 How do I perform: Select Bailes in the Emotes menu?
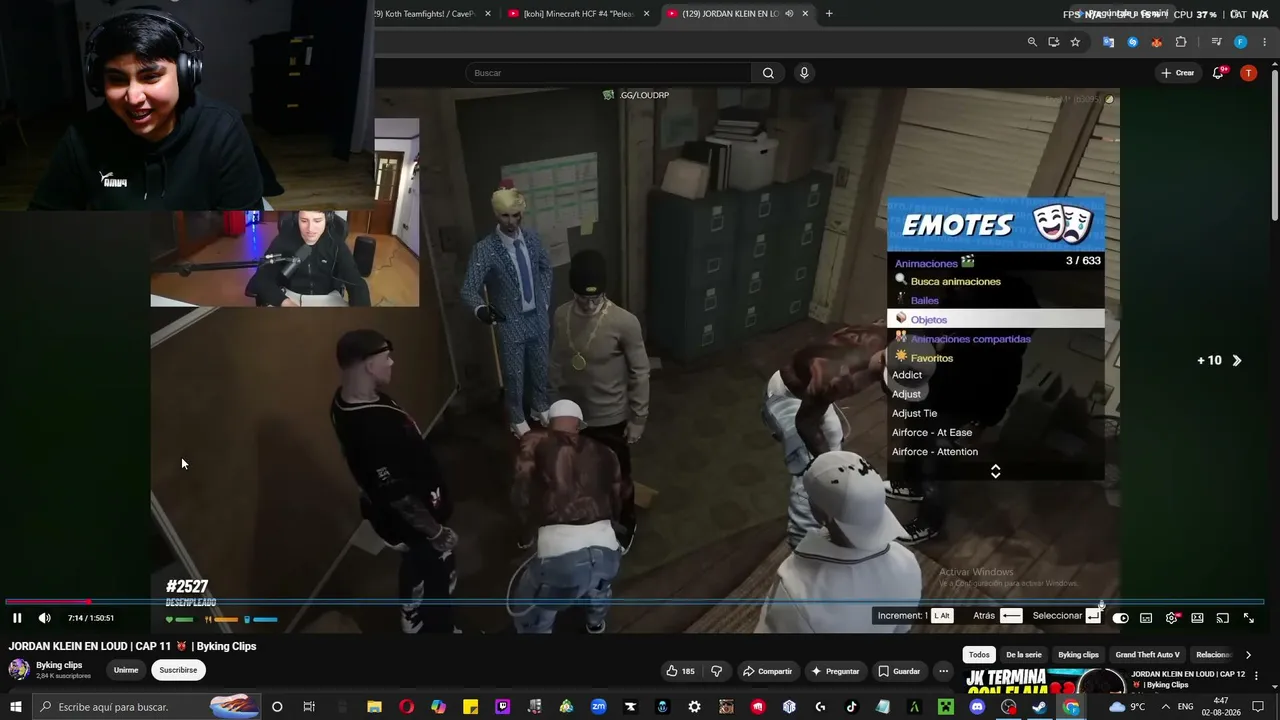point(996,300)
